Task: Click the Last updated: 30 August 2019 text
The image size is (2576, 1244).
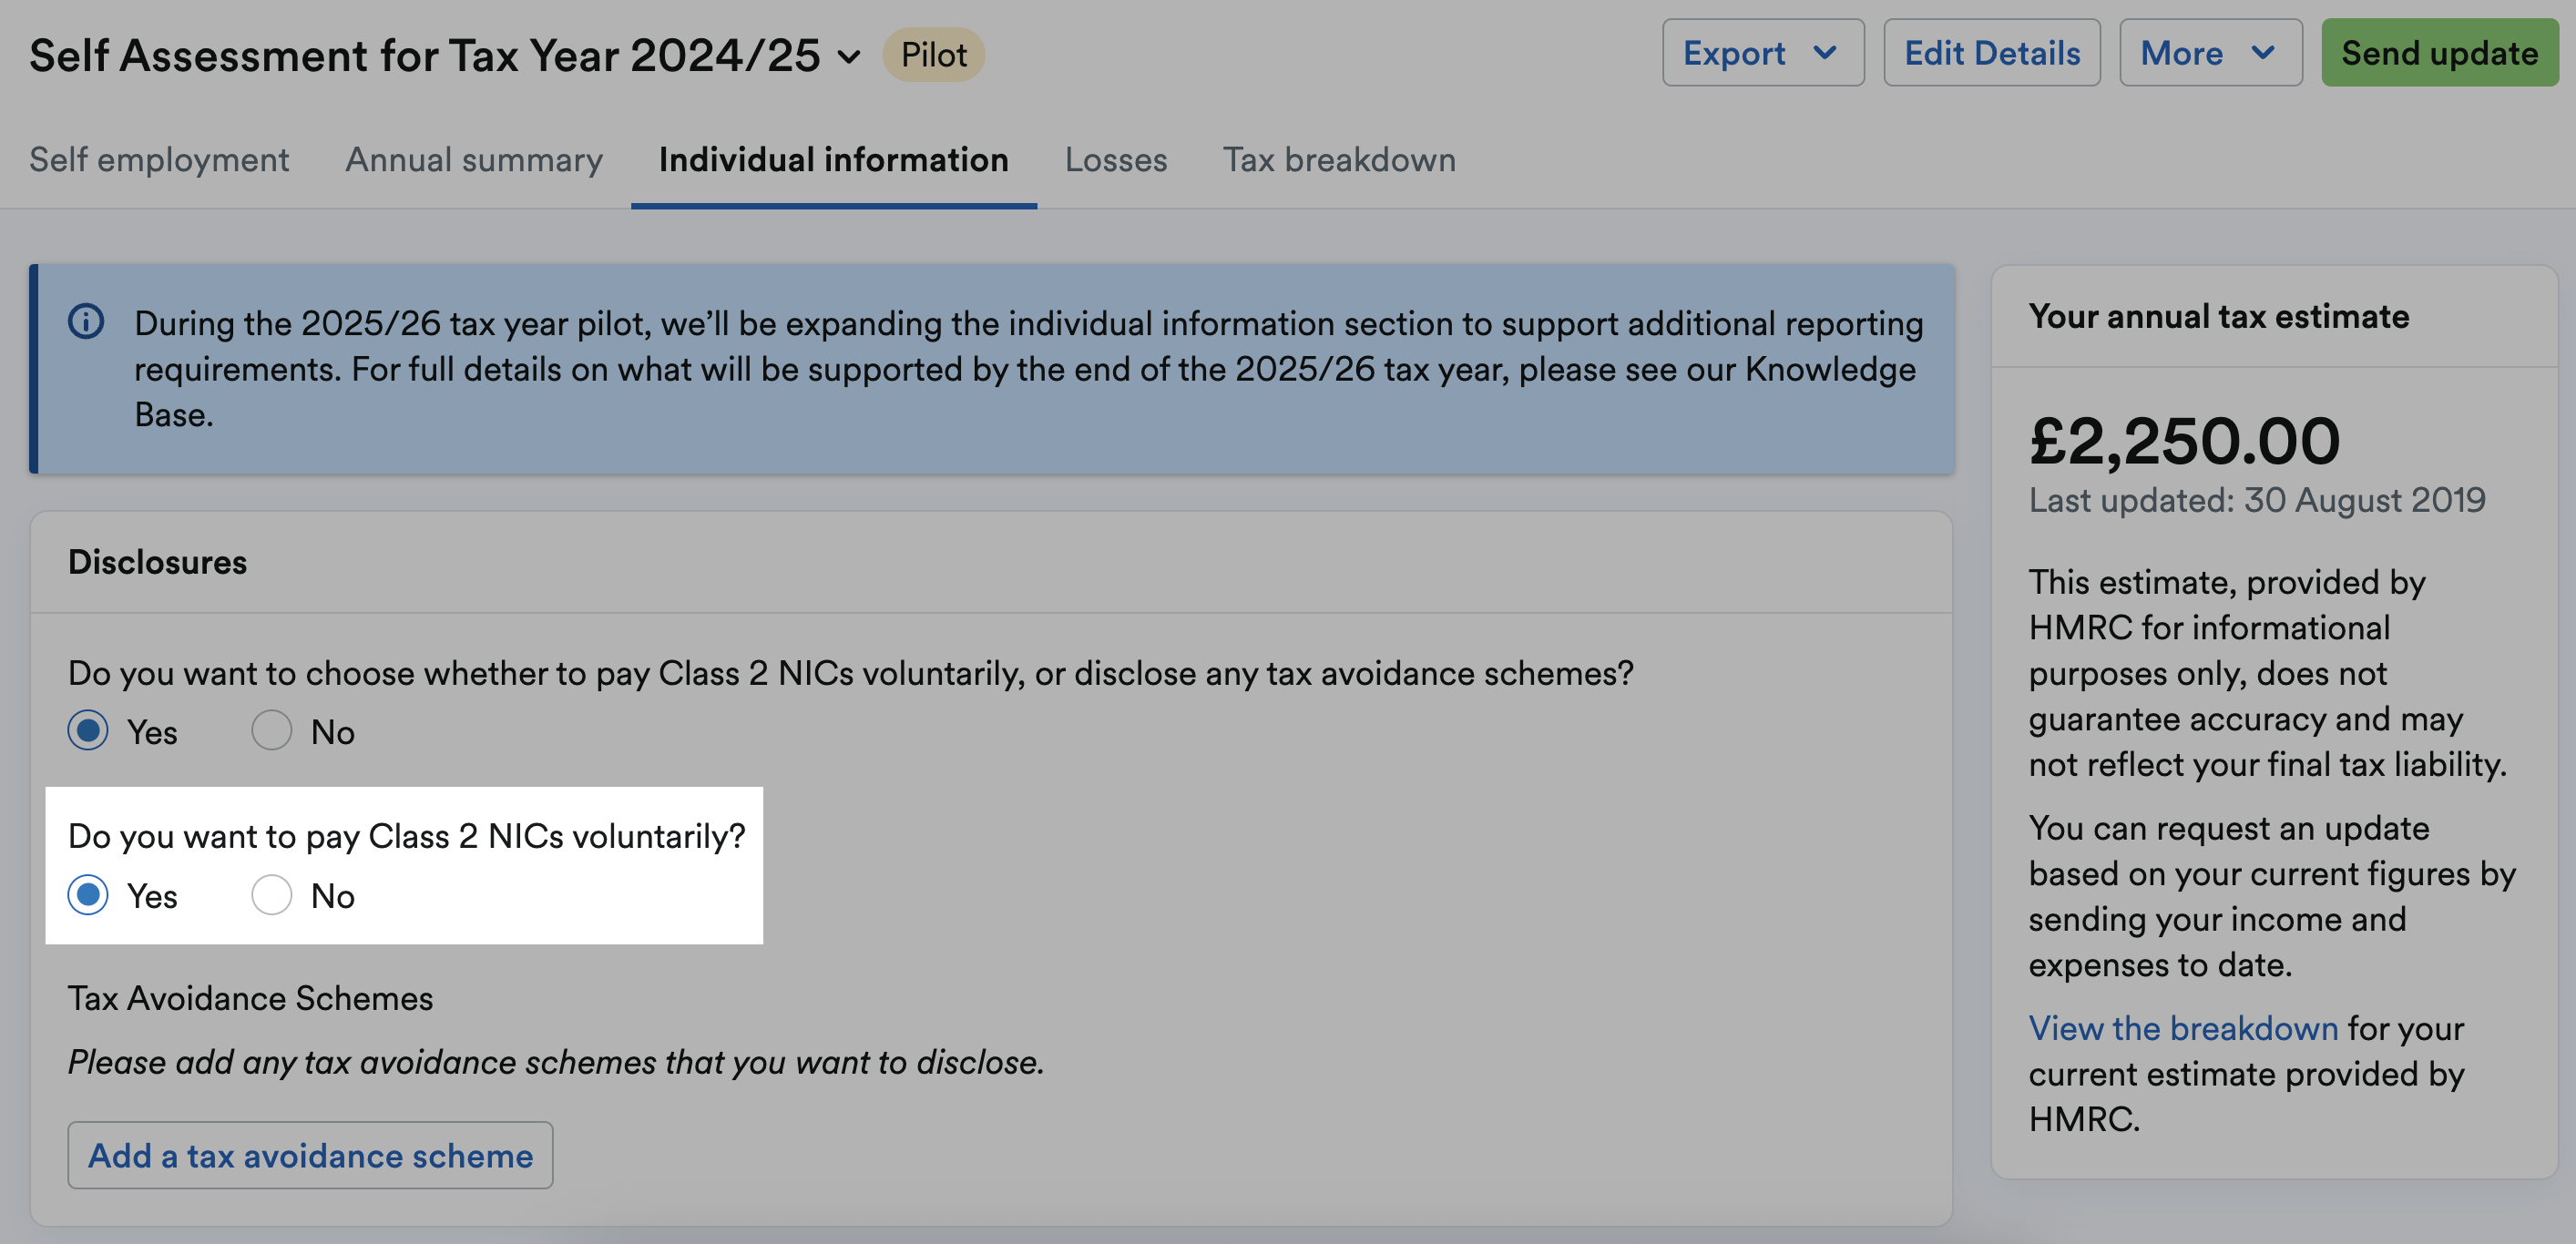Action: point(2257,500)
